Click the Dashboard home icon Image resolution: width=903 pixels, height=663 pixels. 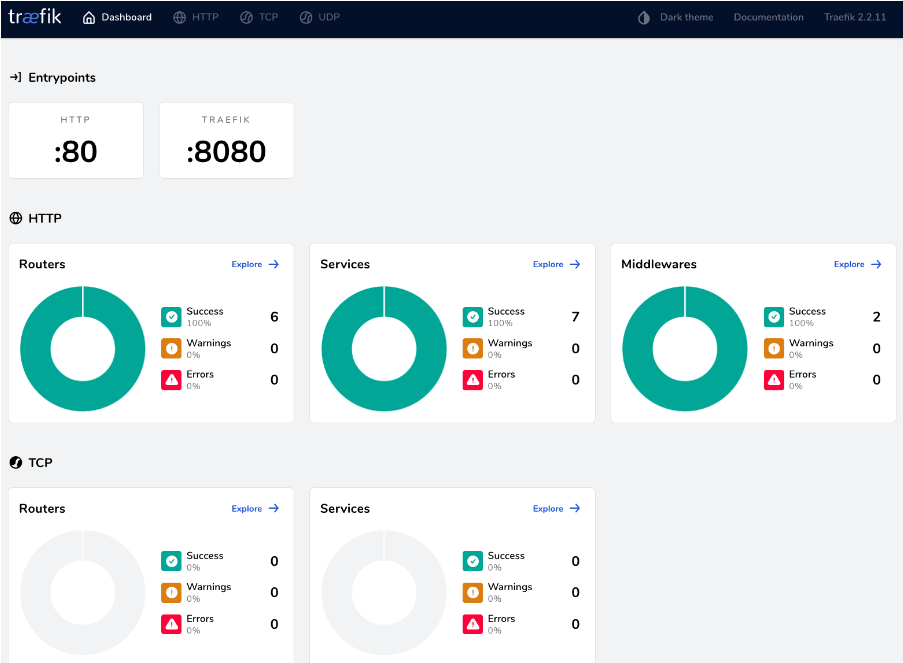89,17
